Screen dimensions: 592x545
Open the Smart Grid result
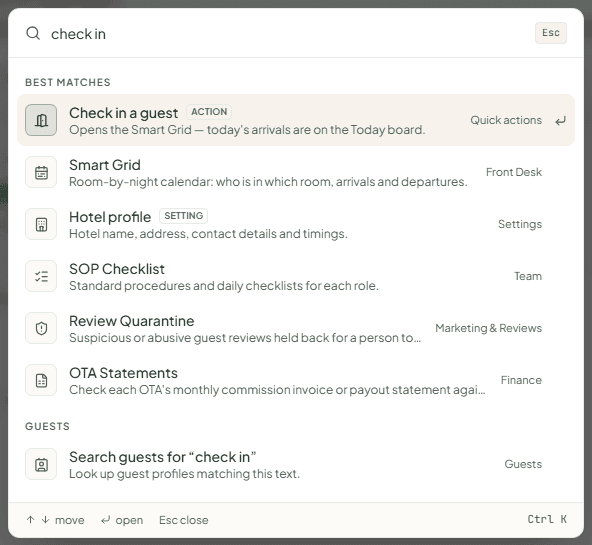pyautogui.click(x=296, y=172)
